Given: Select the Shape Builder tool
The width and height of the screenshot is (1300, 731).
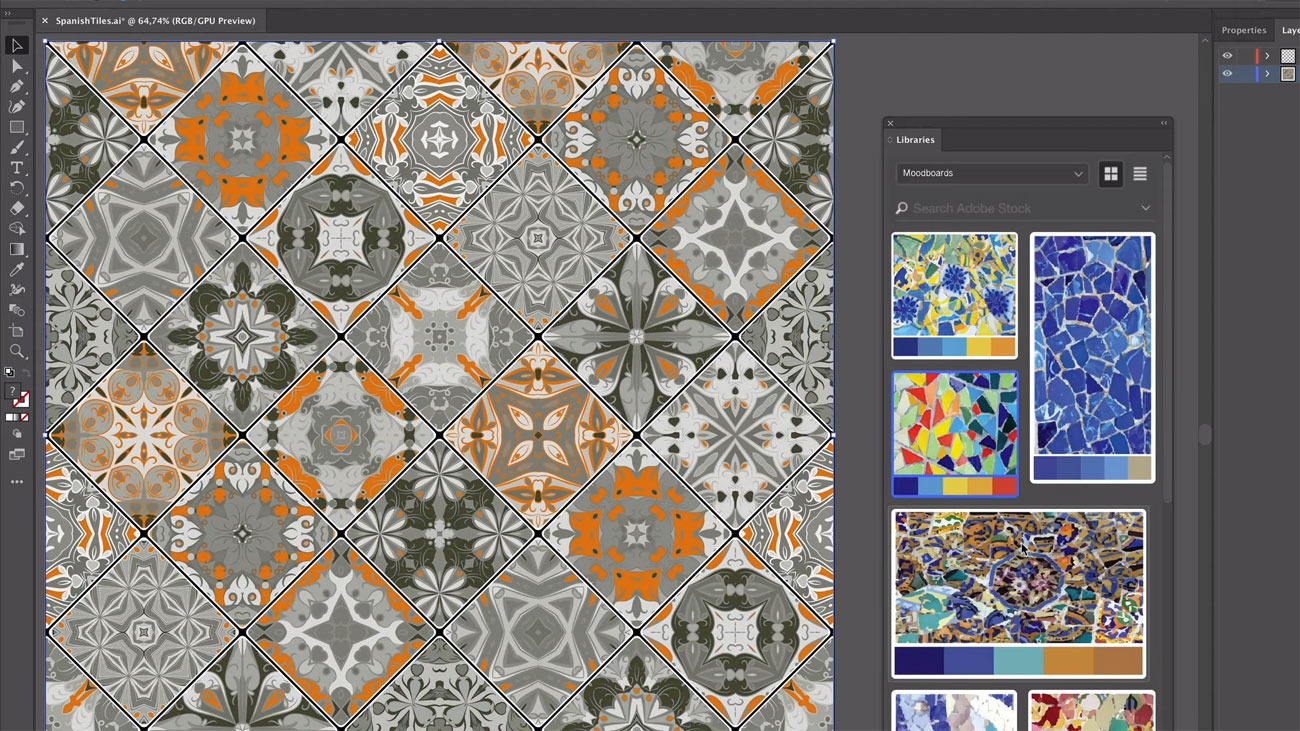Looking at the screenshot, I should pyautogui.click(x=17, y=229).
